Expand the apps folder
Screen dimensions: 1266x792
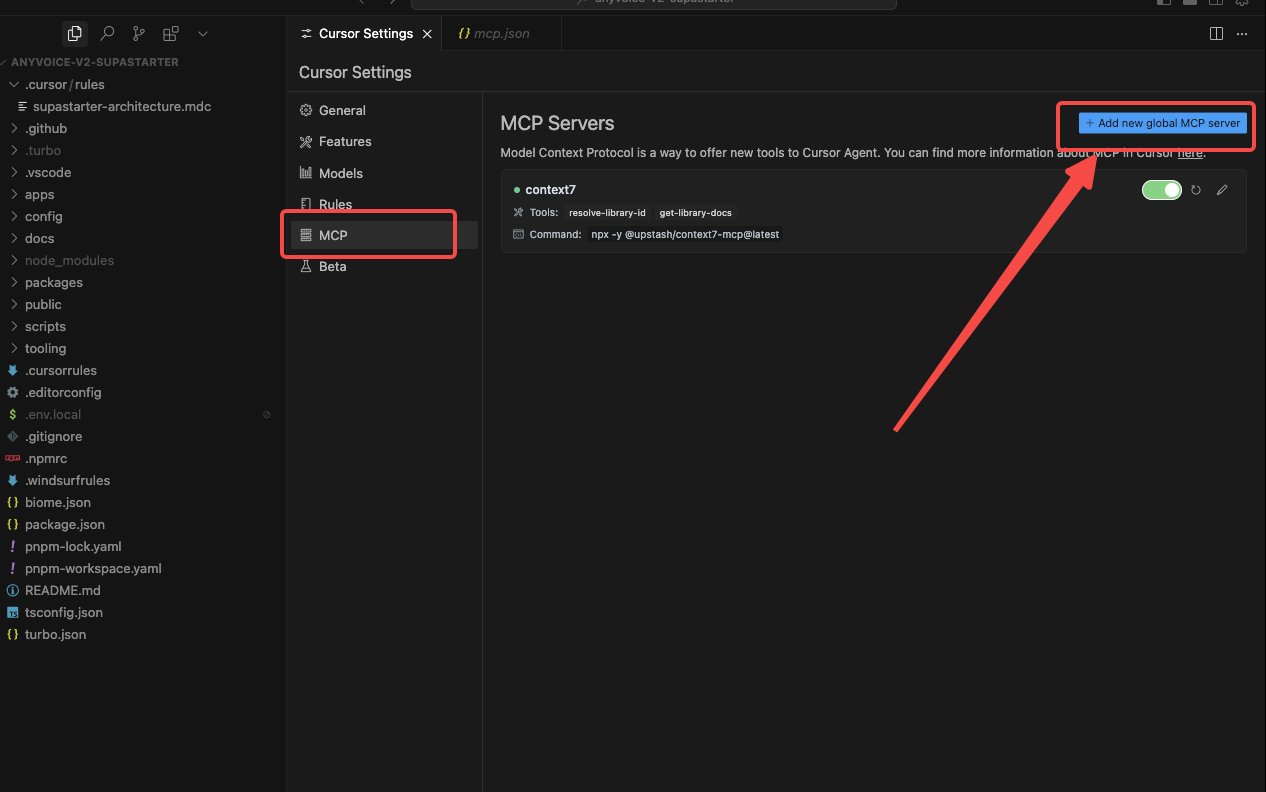coord(40,194)
